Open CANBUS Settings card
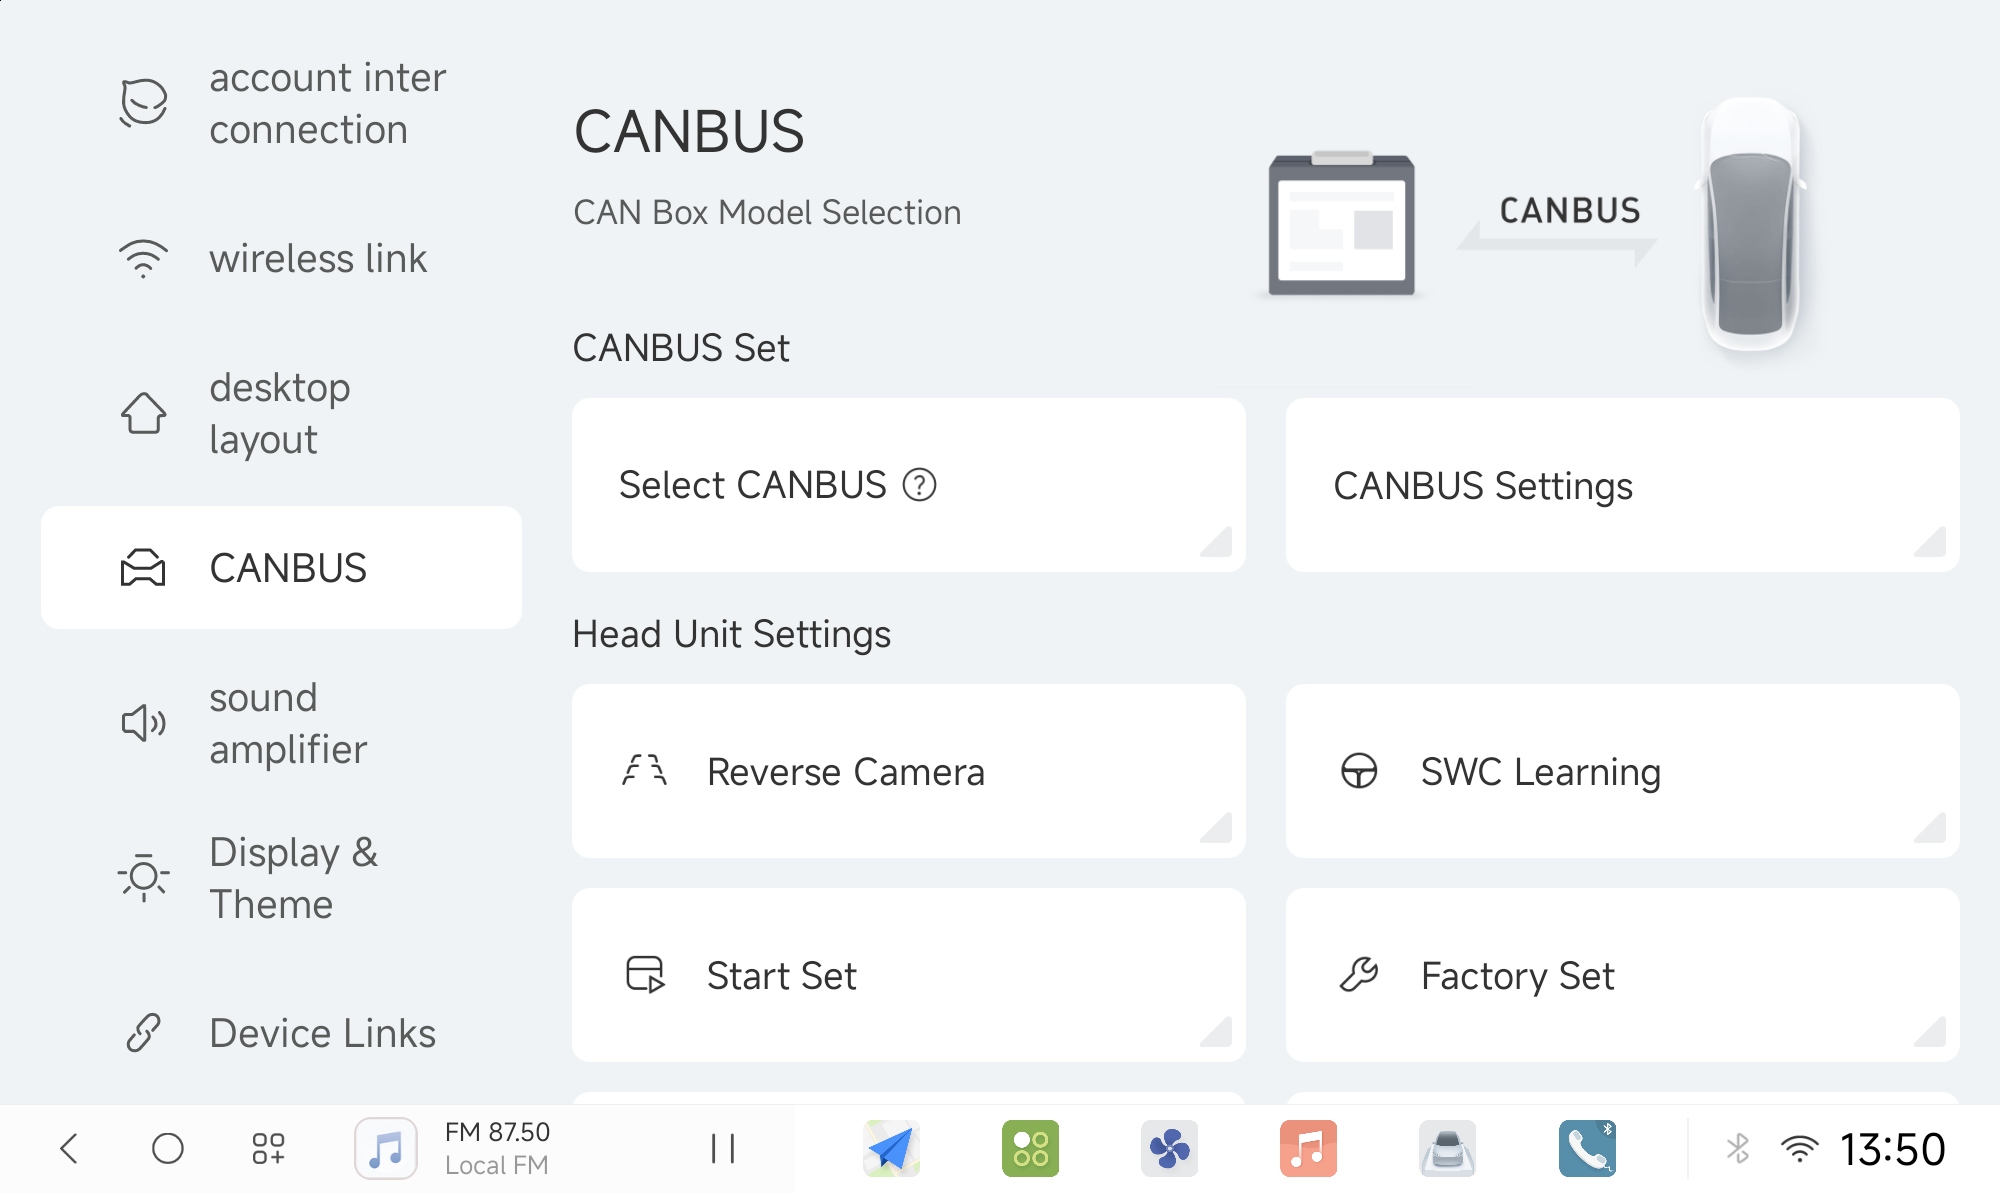The width and height of the screenshot is (2000, 1200). 1621,486
